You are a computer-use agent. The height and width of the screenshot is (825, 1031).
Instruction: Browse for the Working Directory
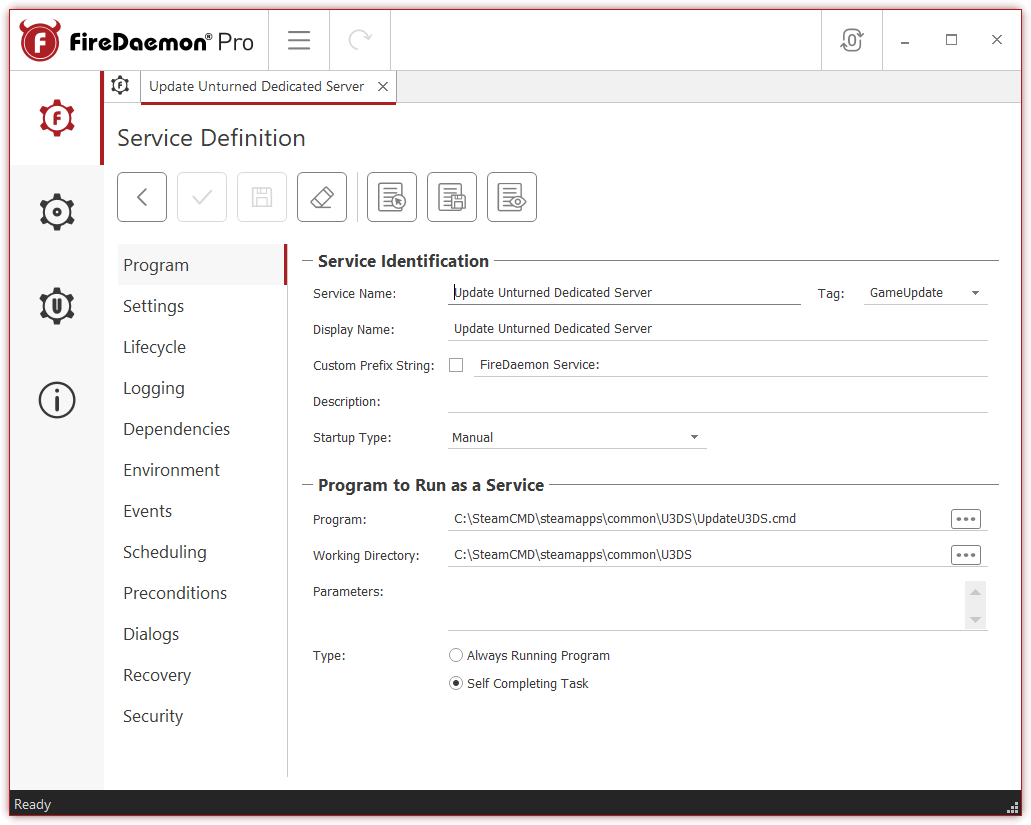coord(965,555)
